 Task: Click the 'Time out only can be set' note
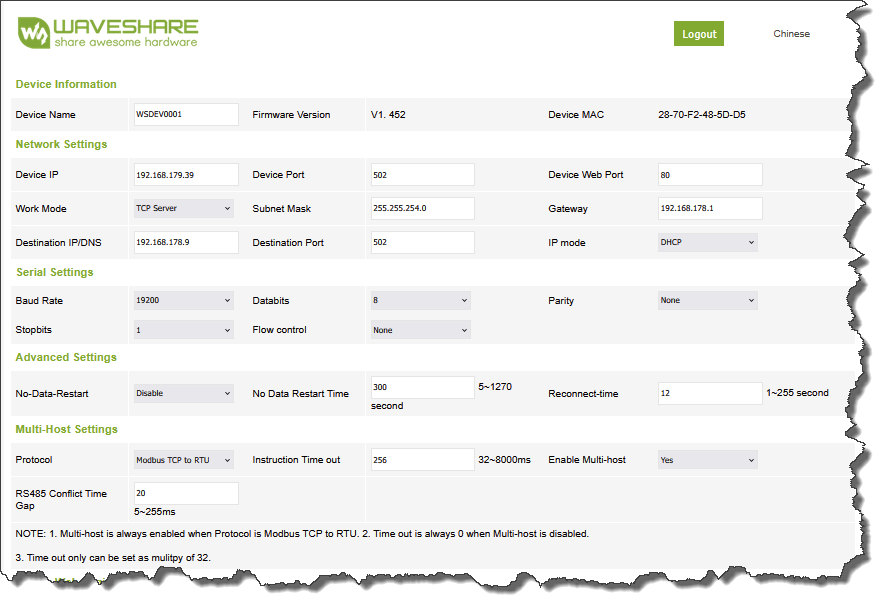113,558
